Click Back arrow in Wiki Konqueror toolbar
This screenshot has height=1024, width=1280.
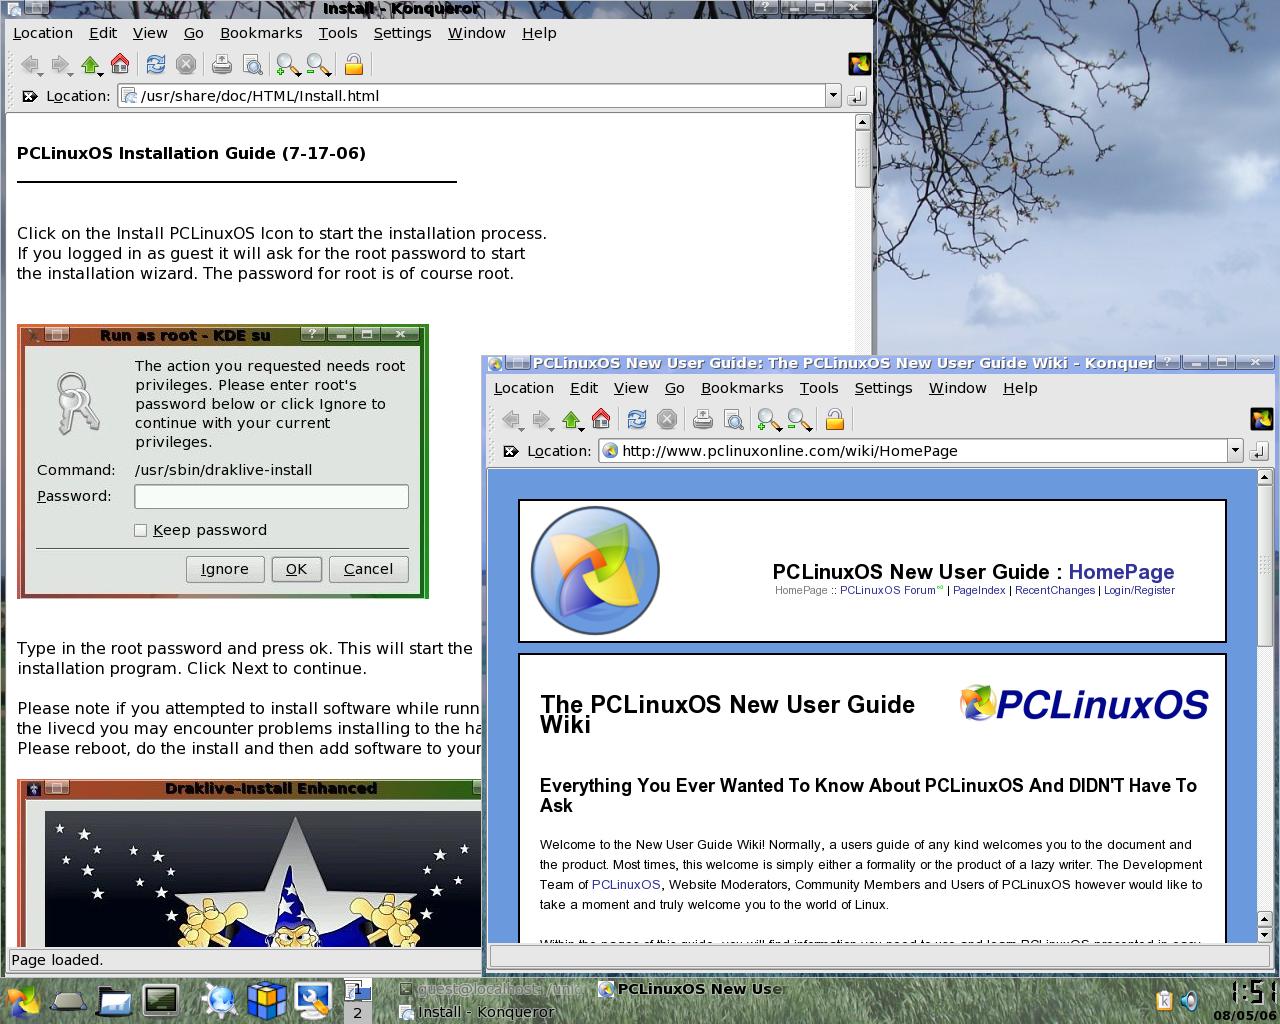pyautogui.click(x=512, y=420)
